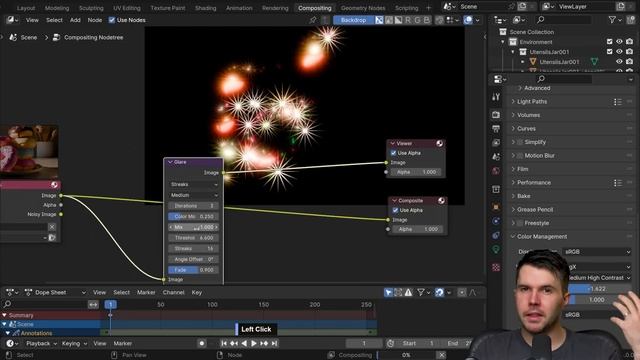Play animation in reverse
Screen dimensions: 640x360
(x=244, y=344)
